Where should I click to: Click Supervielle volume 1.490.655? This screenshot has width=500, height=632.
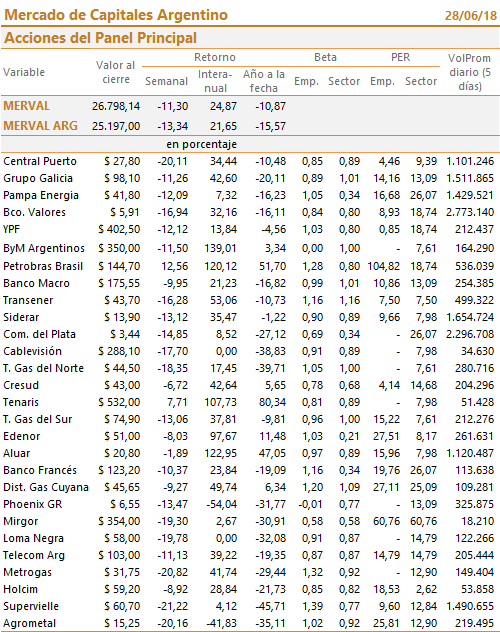(x=470, y=606)
